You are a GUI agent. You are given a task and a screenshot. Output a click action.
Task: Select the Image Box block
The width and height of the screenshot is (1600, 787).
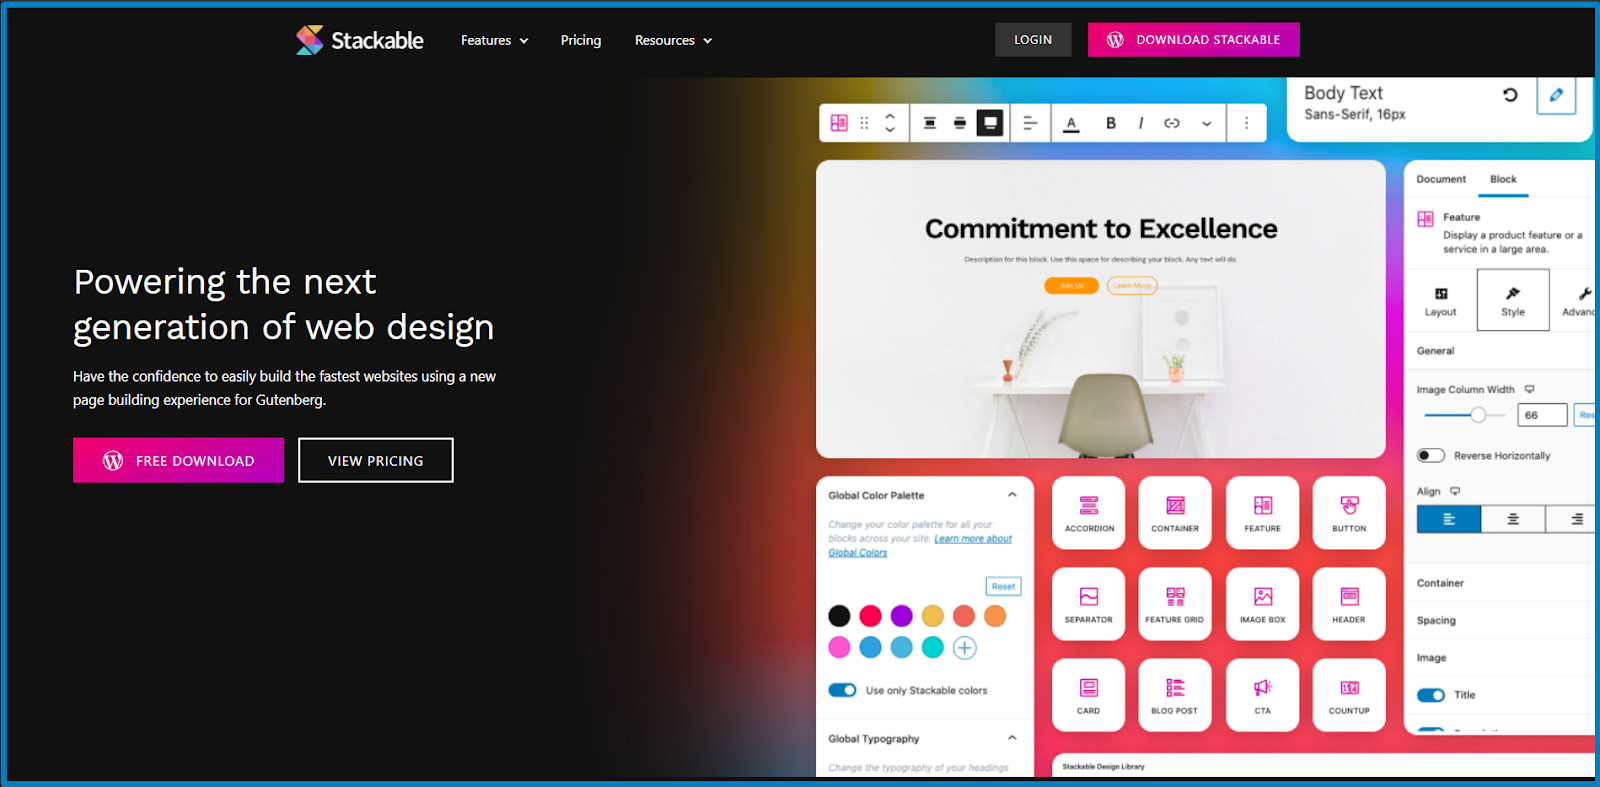tap(1262, 604)
